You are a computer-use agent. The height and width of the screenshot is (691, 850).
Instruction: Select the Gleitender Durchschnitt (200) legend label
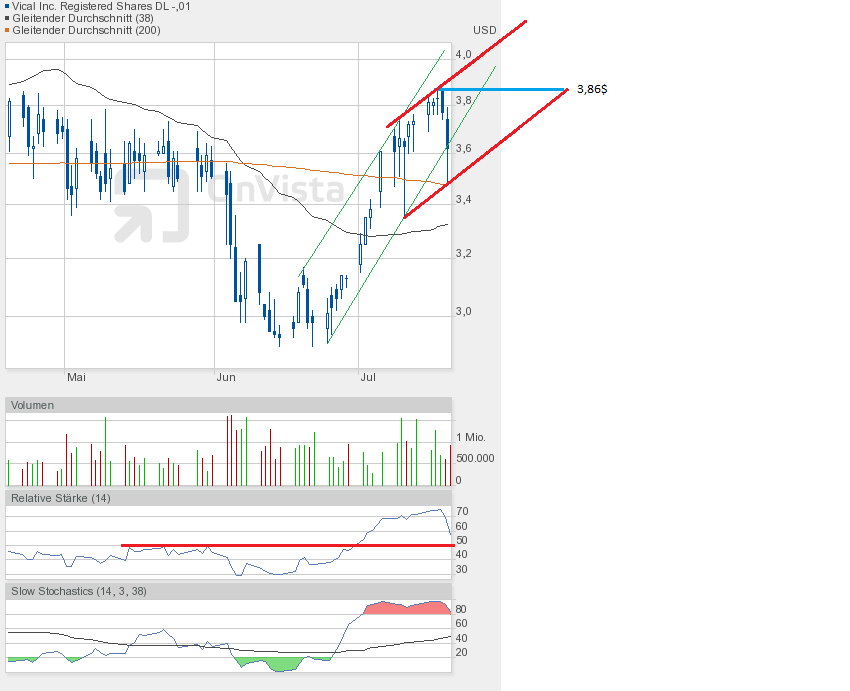point(88,30)
